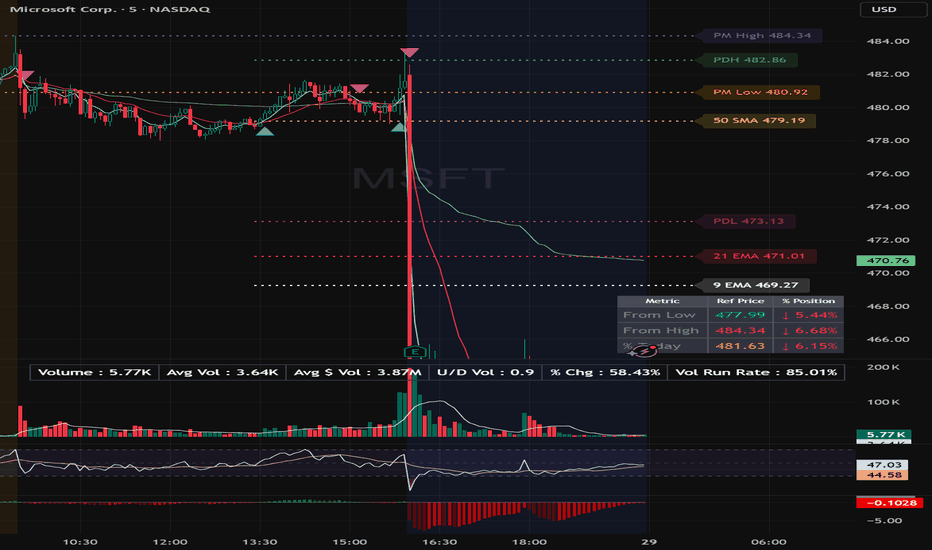Open the green E earnings marker
Screen dimensions: 932x550
[415, 351]
